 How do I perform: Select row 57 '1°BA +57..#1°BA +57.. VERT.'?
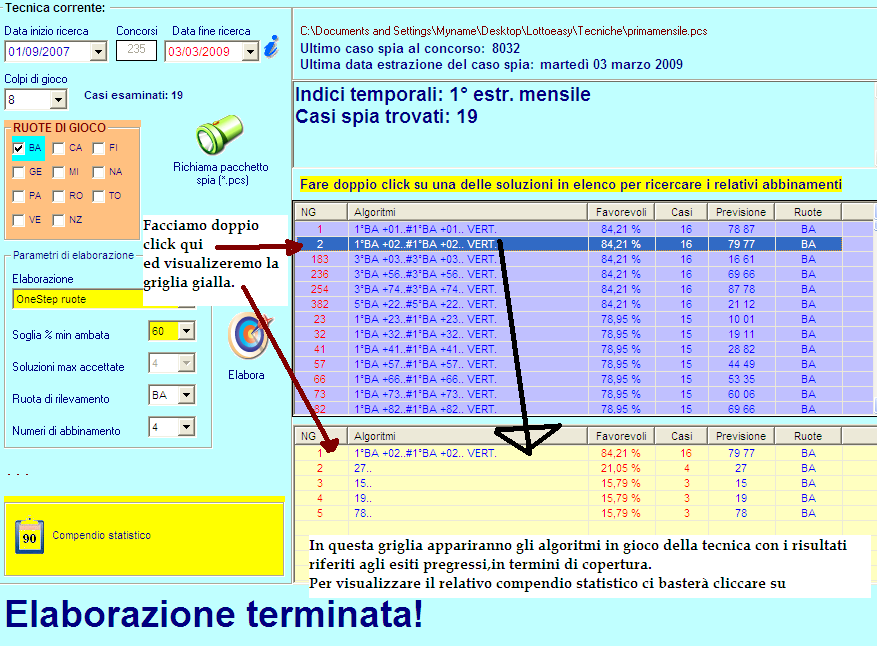[568, 364]
